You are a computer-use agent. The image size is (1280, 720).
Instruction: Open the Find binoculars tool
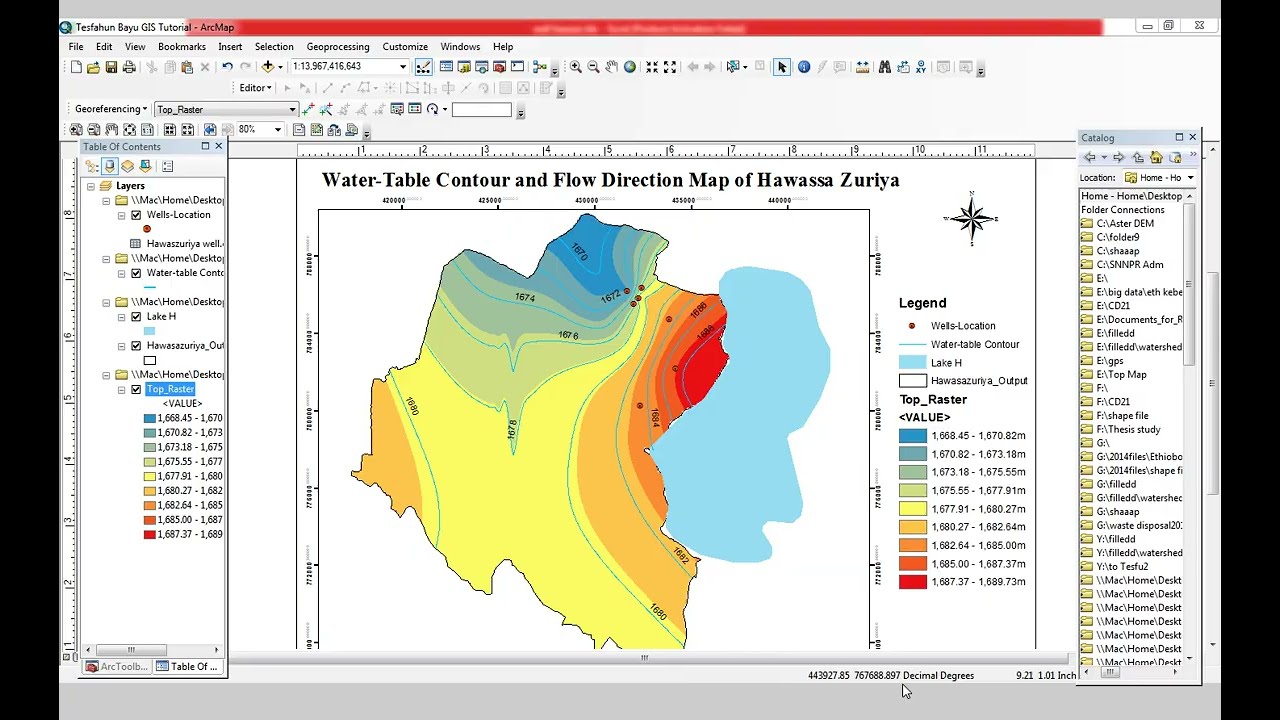[x=884, y=67]
